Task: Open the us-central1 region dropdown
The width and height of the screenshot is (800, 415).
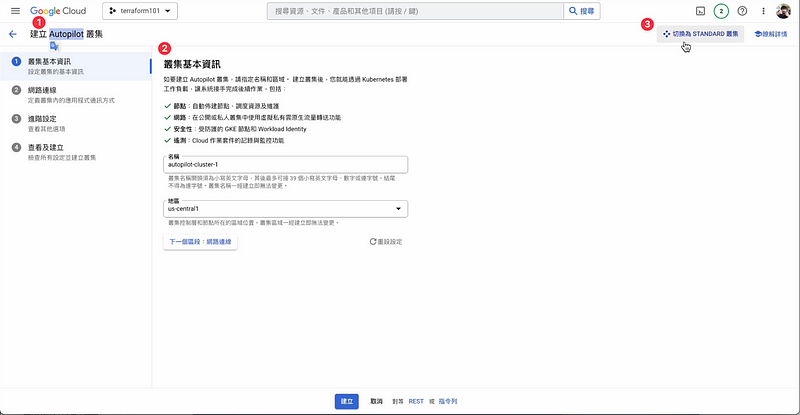Action: [285, 209]
